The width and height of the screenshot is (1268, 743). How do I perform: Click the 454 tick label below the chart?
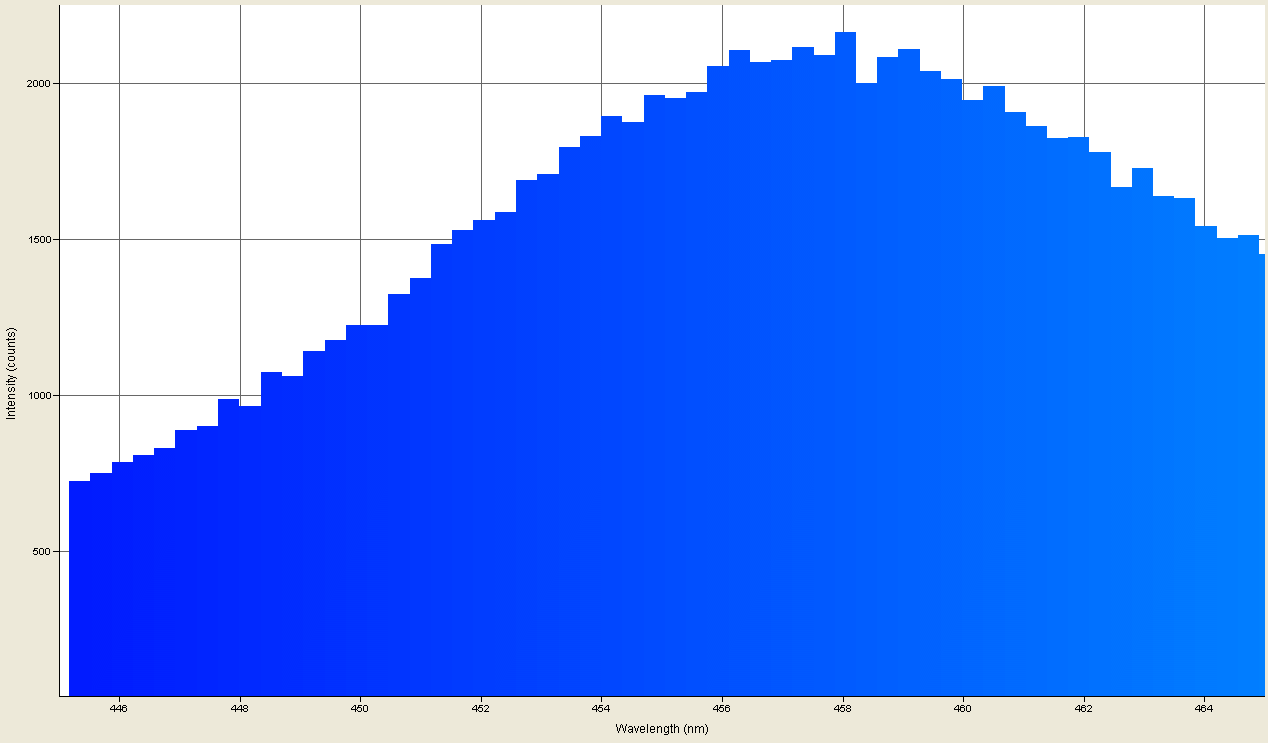tap(601, 709)
